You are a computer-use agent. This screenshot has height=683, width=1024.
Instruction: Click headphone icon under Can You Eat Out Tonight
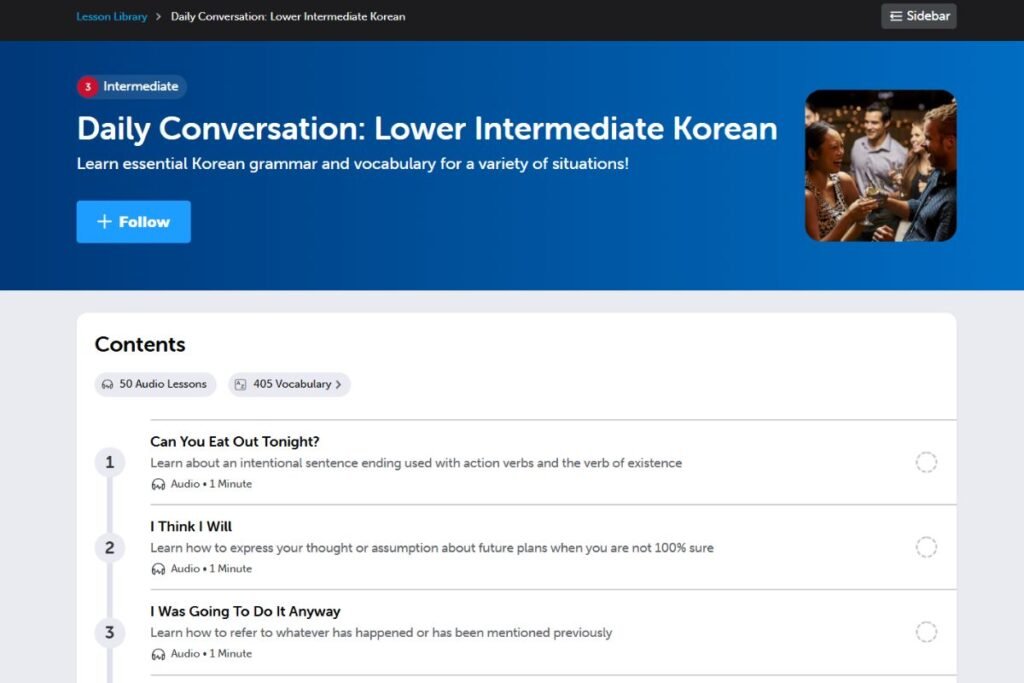coord(158,484)
